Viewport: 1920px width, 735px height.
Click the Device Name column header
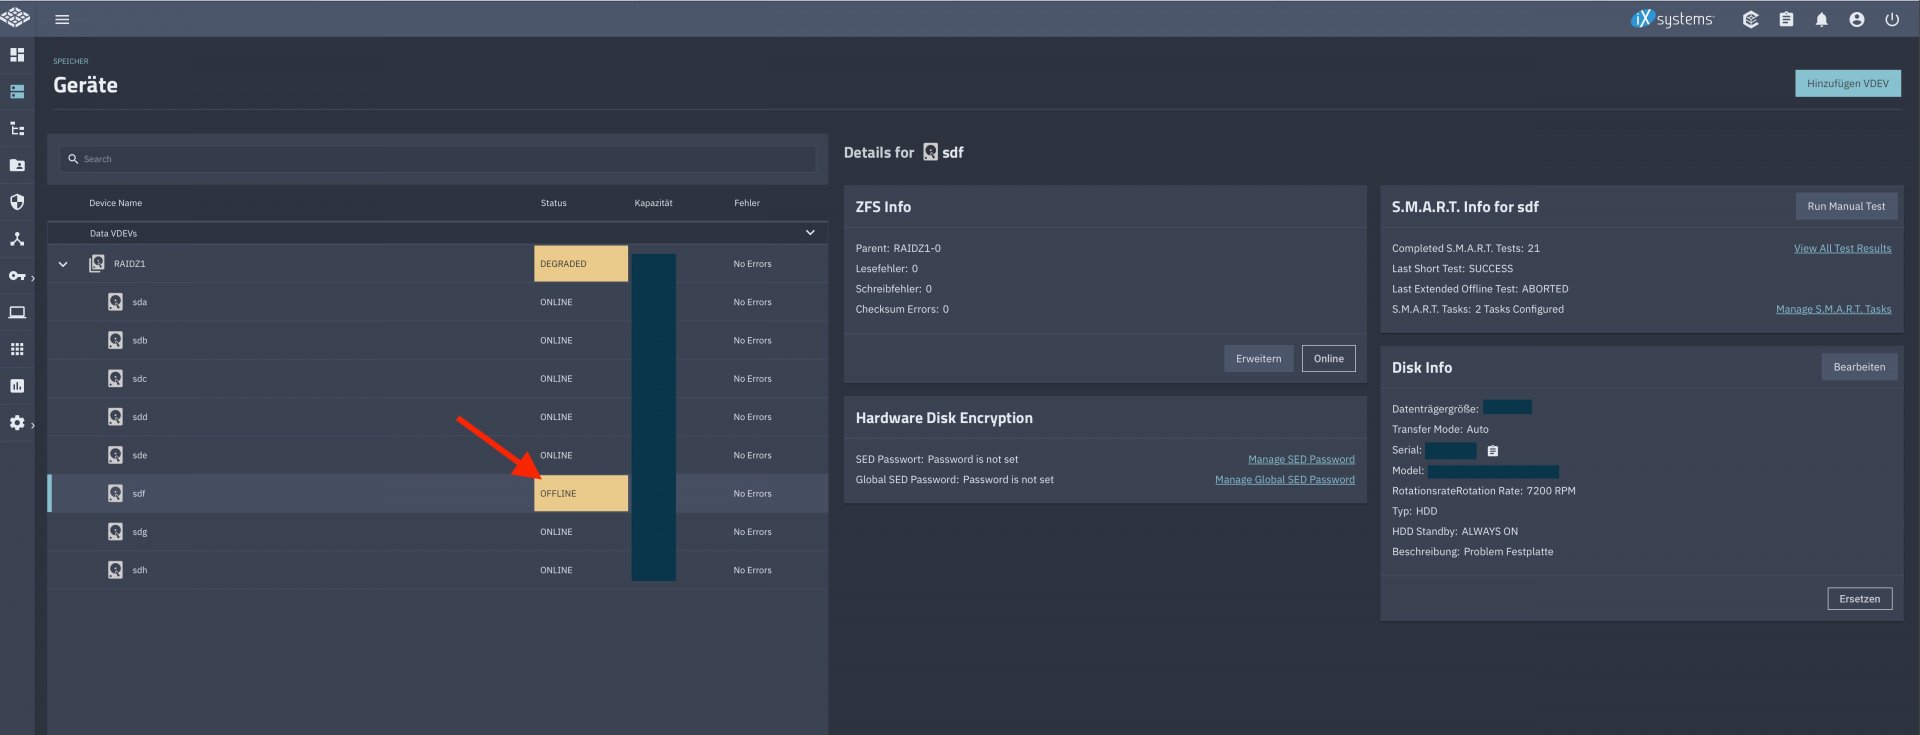[x=115, y=203]
